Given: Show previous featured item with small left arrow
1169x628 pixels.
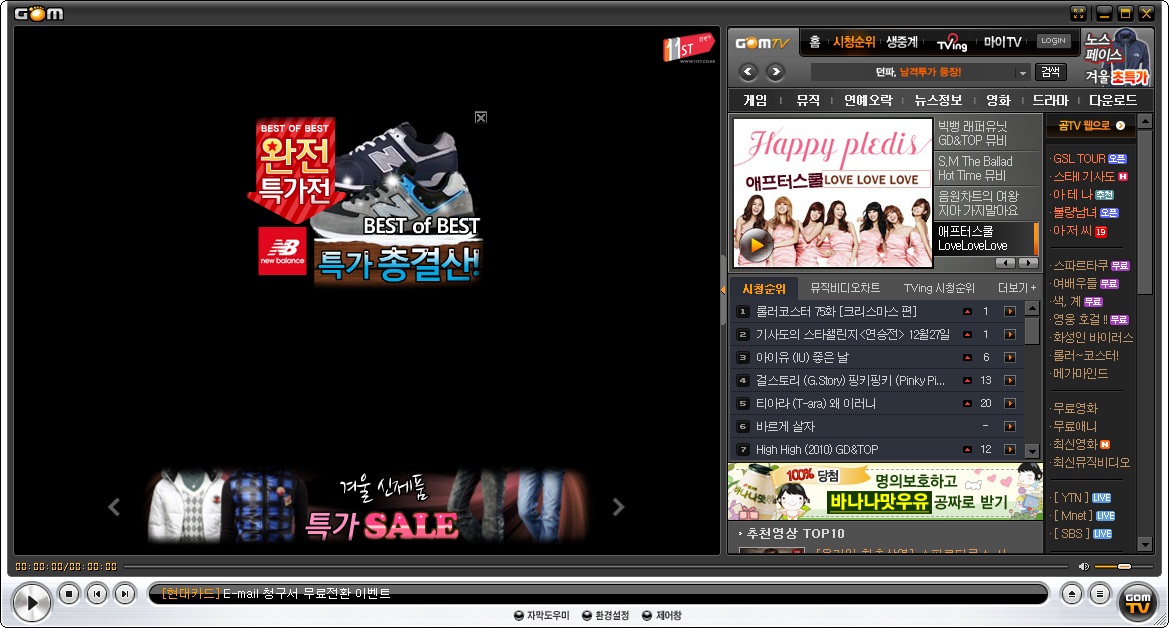Looking at the screenshot, I should 1005,263.
